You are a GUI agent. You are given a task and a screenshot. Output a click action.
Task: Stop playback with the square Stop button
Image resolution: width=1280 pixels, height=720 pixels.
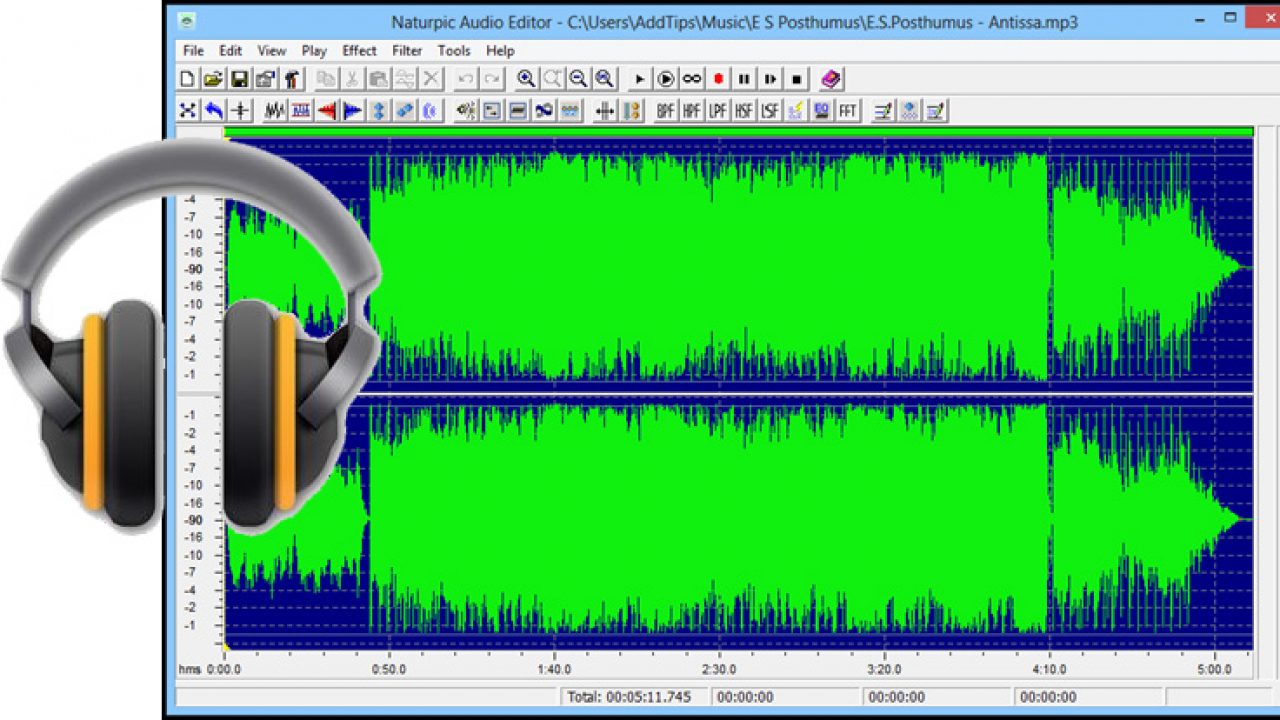point(796,79)
